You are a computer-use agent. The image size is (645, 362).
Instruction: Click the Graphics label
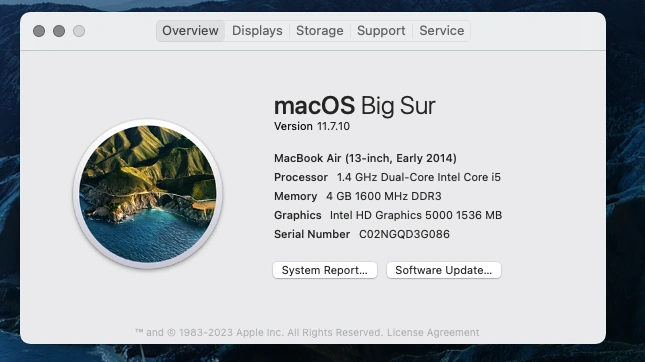pos(297,215)
